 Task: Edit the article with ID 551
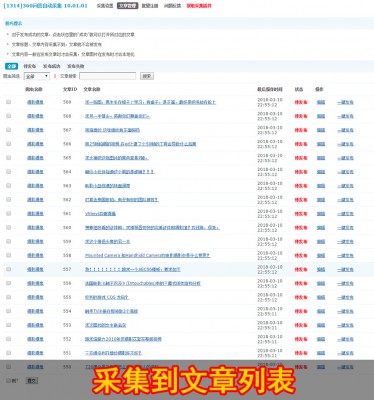[x=321, y=353]
